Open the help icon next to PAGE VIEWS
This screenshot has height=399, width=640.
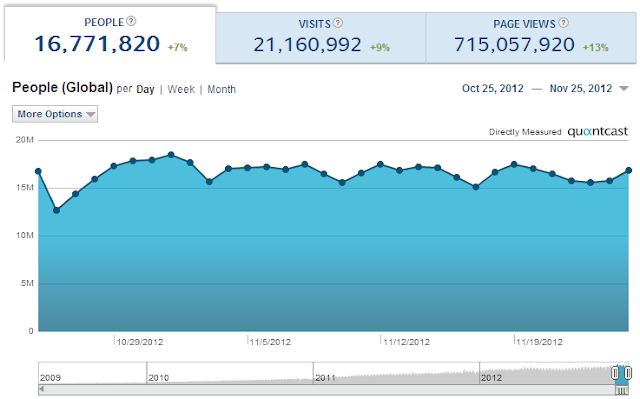click(x=563, y=23)
